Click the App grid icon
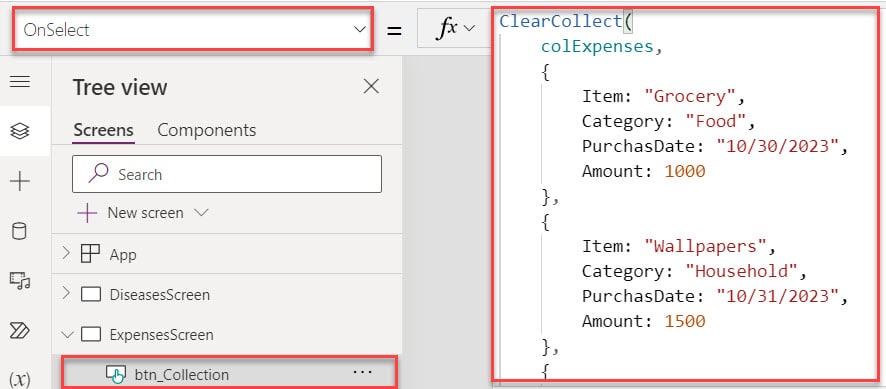 (x=90, y=254)
